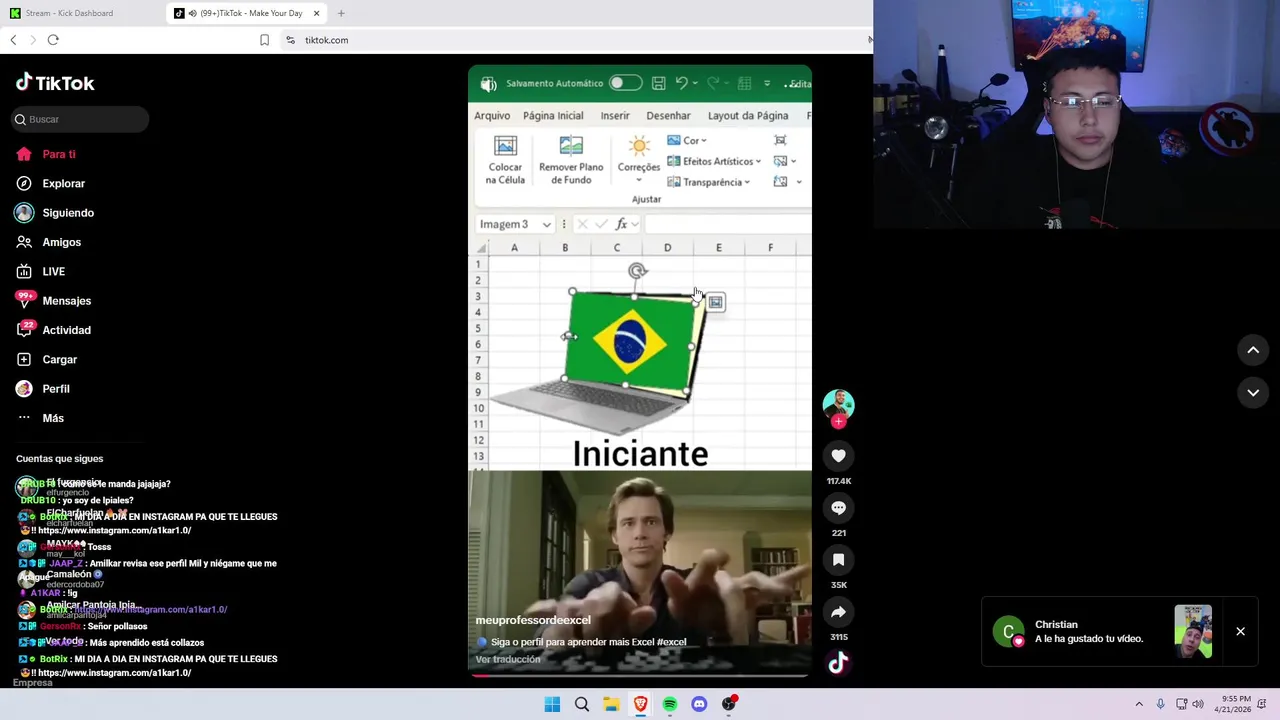The image size is (1280, 720).
Task: Open the Actividad notifications
Action: [66, 330]
